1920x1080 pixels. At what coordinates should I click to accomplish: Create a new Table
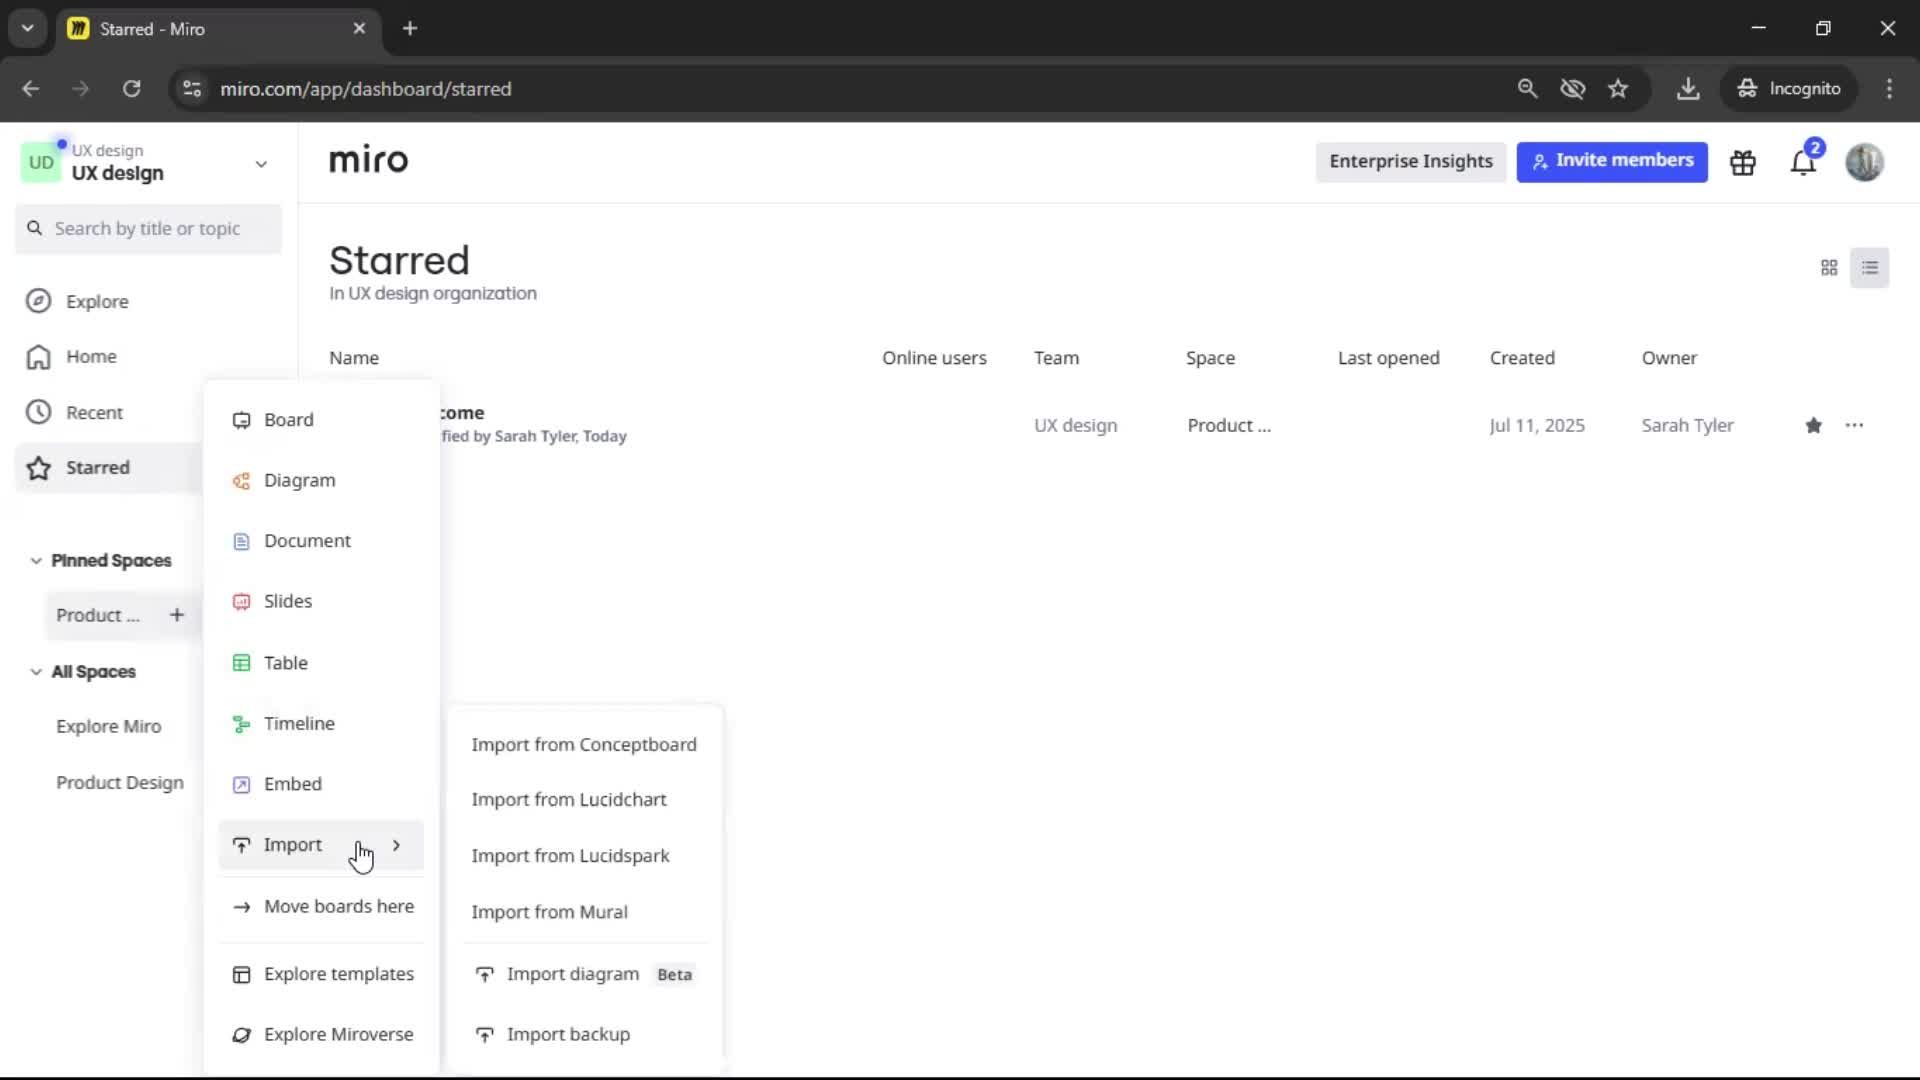click(x=321, y=663)
